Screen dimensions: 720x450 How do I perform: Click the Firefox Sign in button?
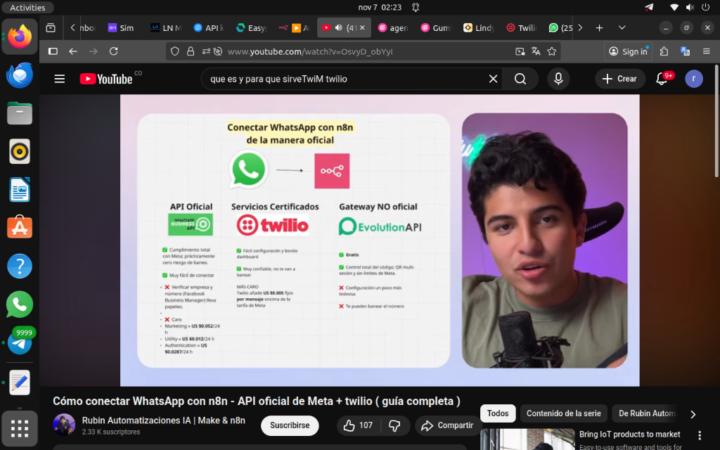(628, 51)
